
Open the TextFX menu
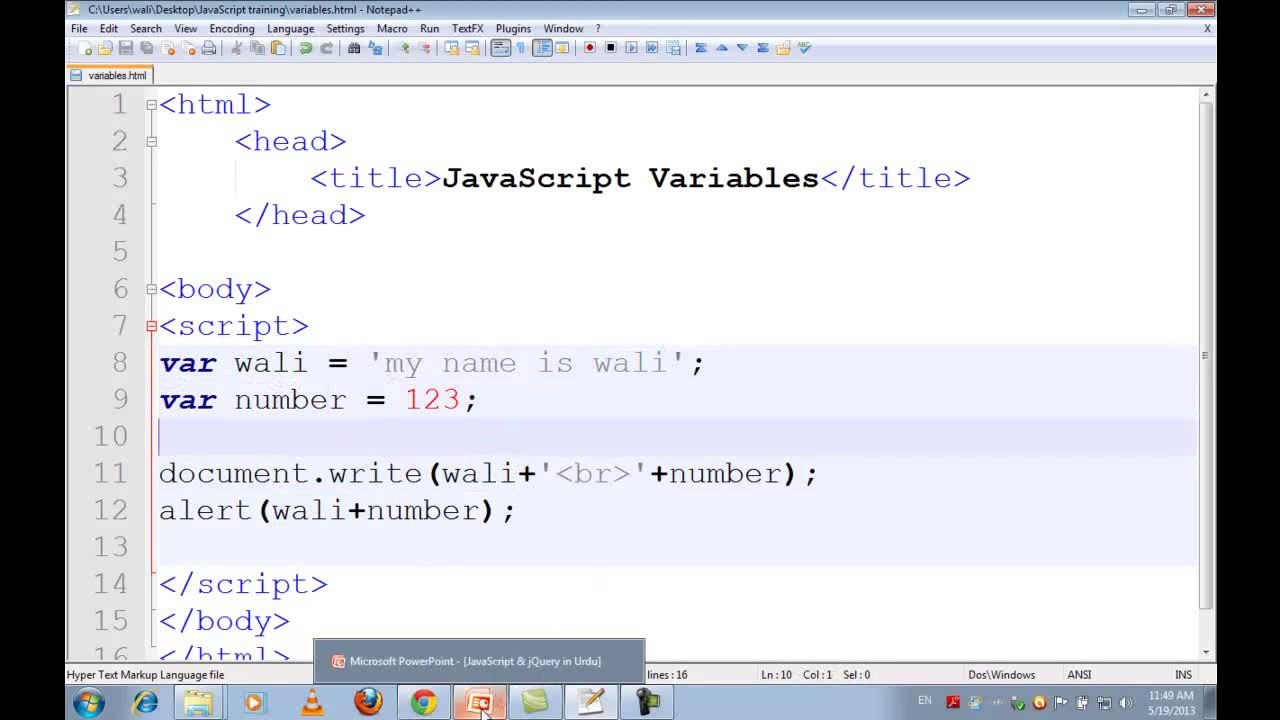click(x=467, y=29)
